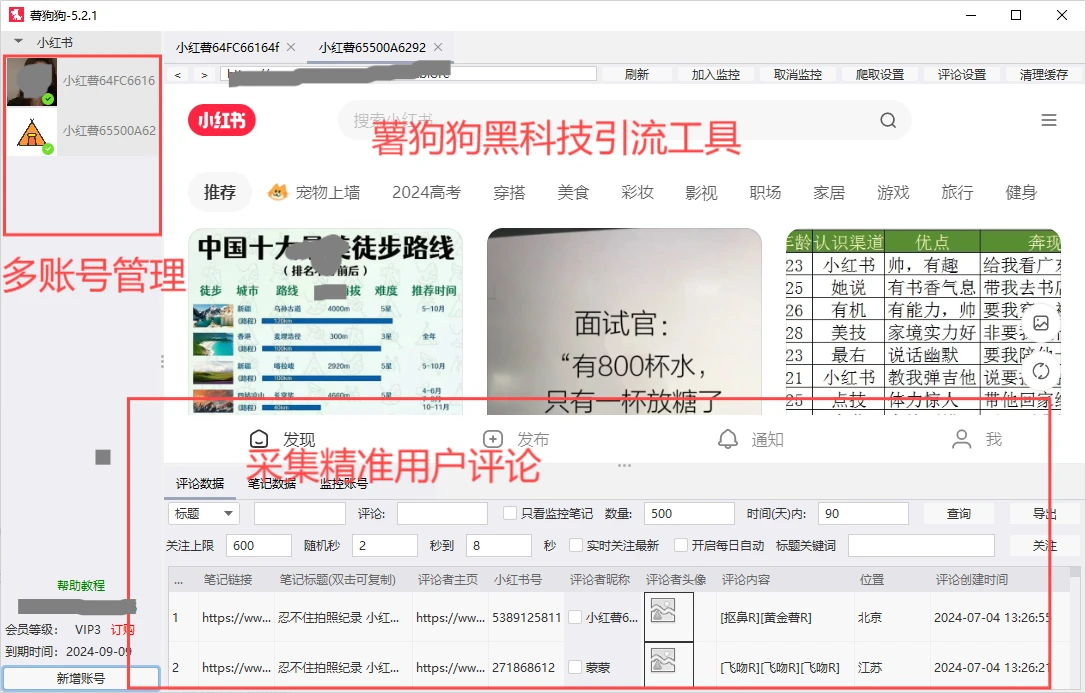
Task: Select account 小红薯64FC6616 in the sidebar
Action: click(82, 81)
